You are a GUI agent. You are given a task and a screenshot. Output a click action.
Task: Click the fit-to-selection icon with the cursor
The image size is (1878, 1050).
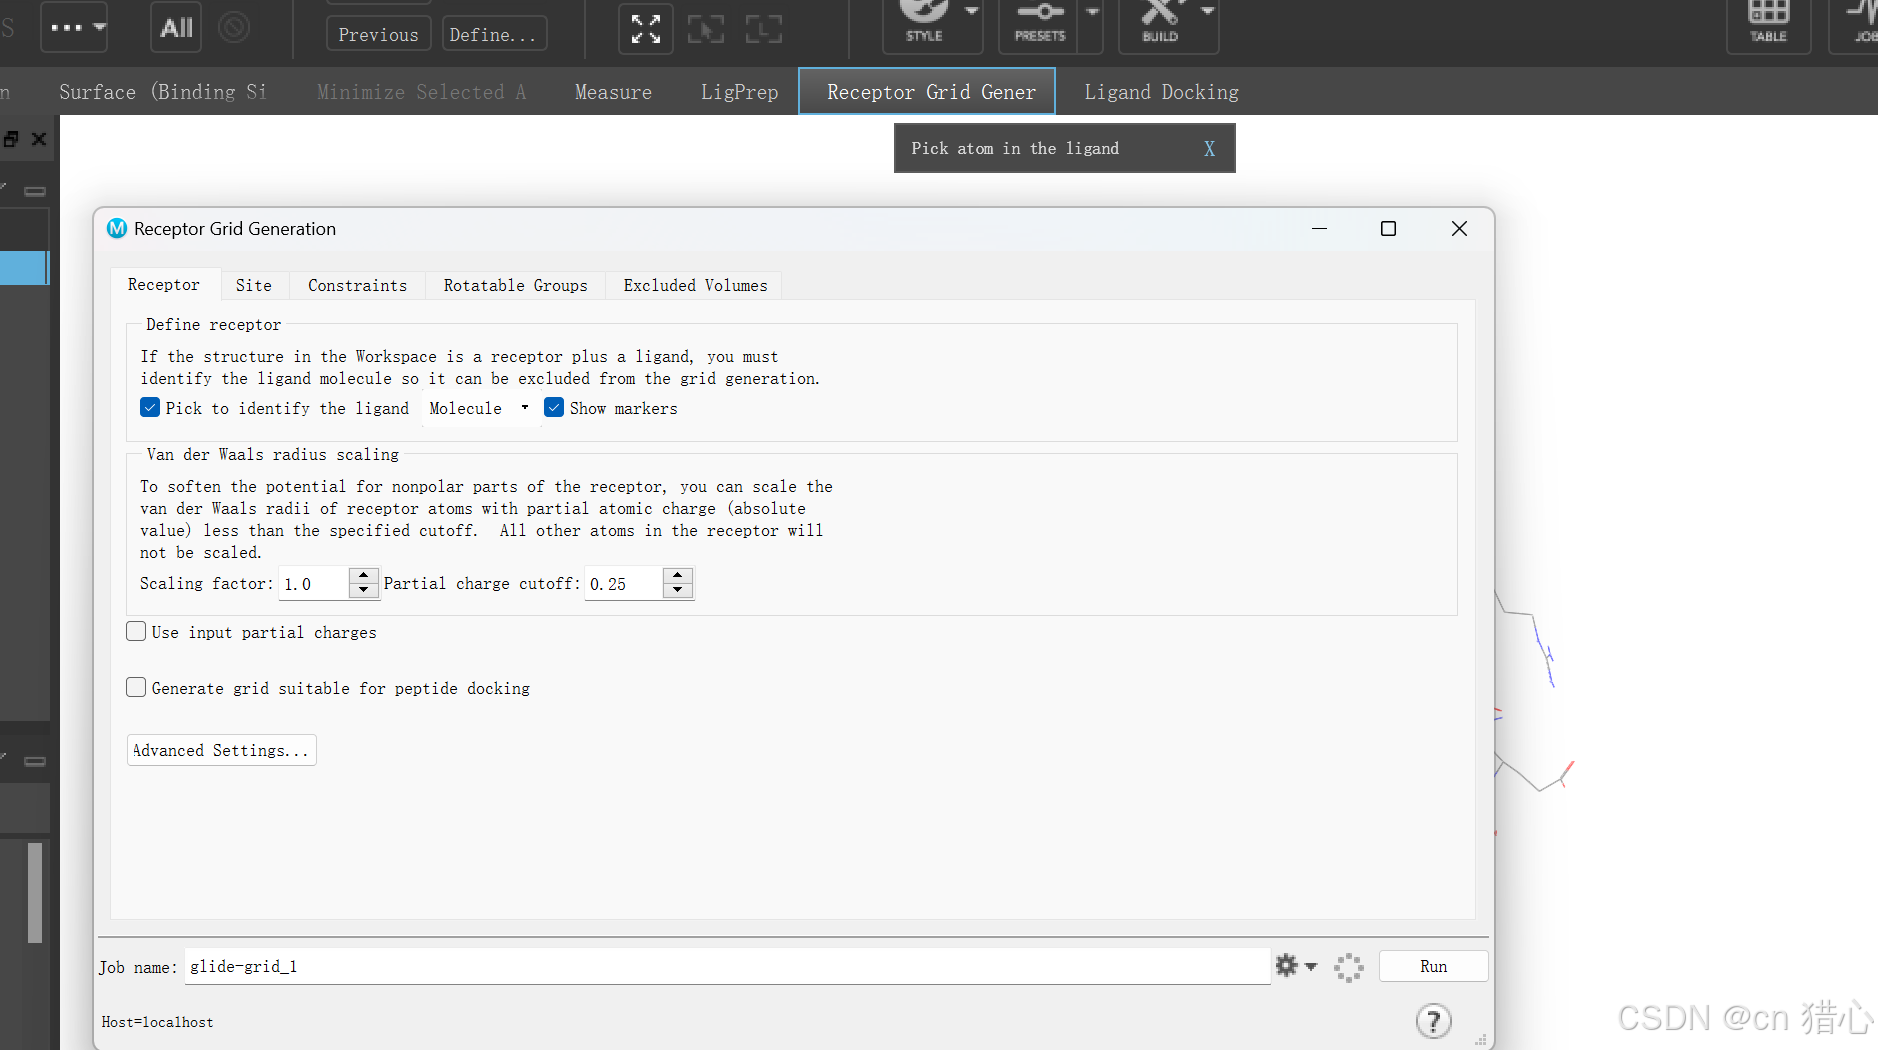(705, 29)
